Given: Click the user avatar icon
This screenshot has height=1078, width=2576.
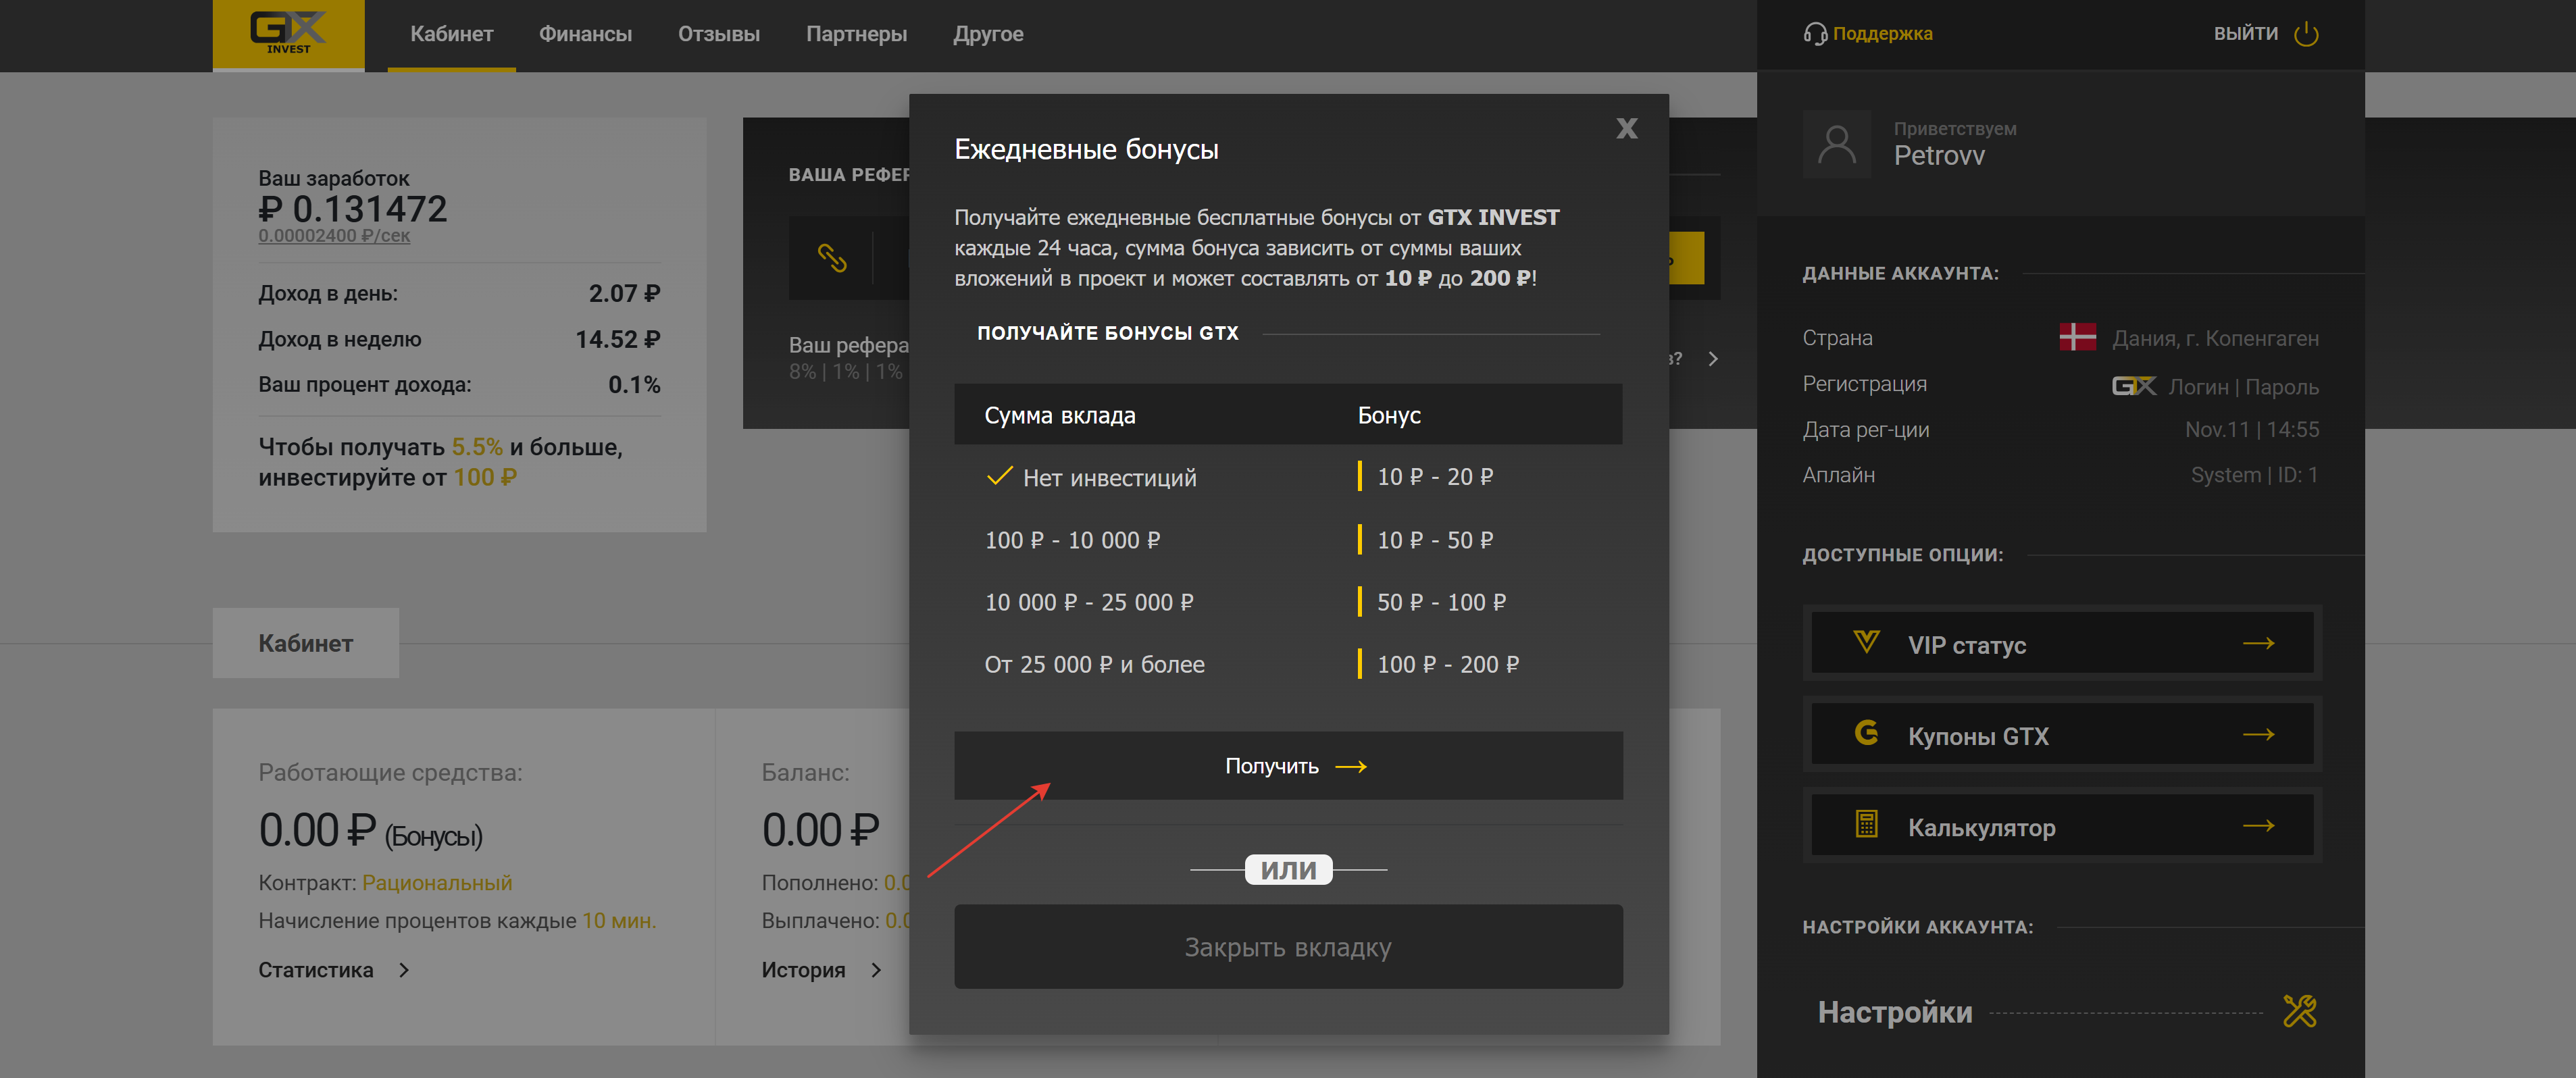Looking at the screenshot, I should [1836, 145].
